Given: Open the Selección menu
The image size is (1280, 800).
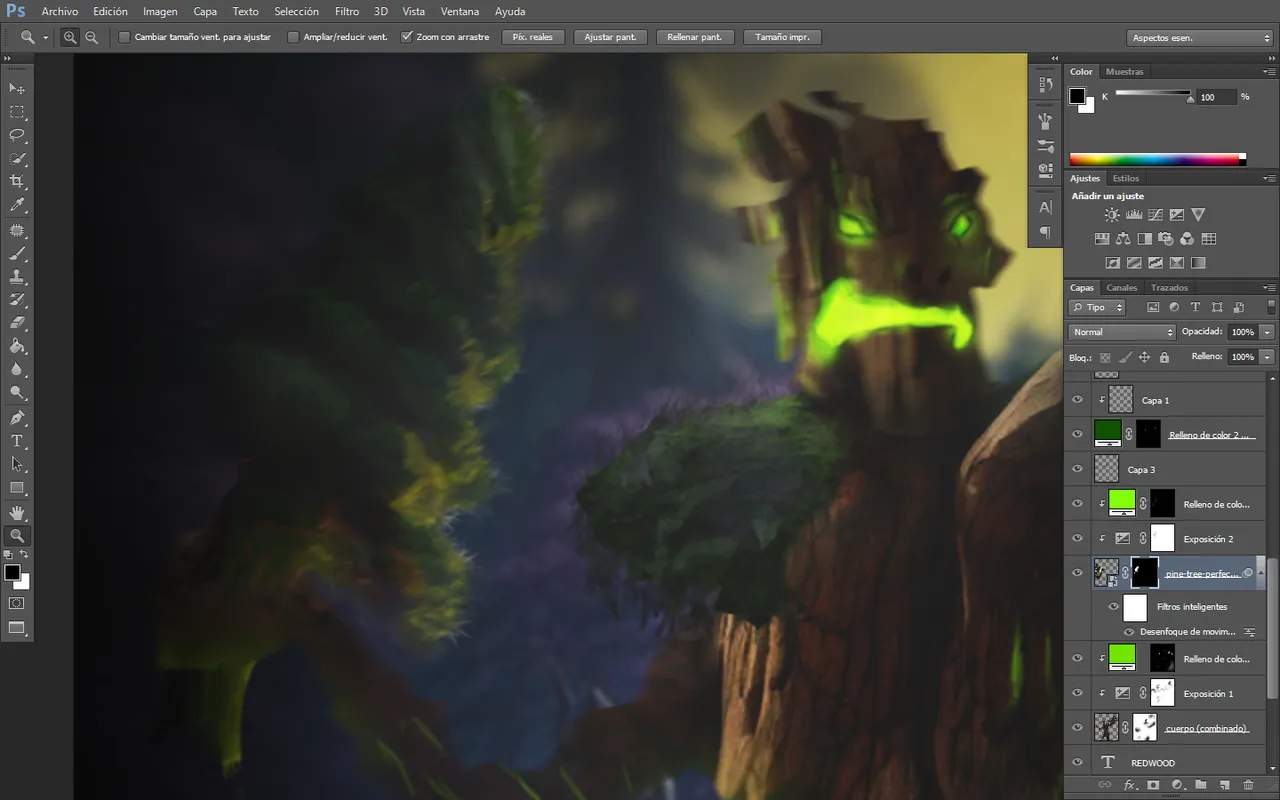Looking at the screenshot, I should (296, 12).
